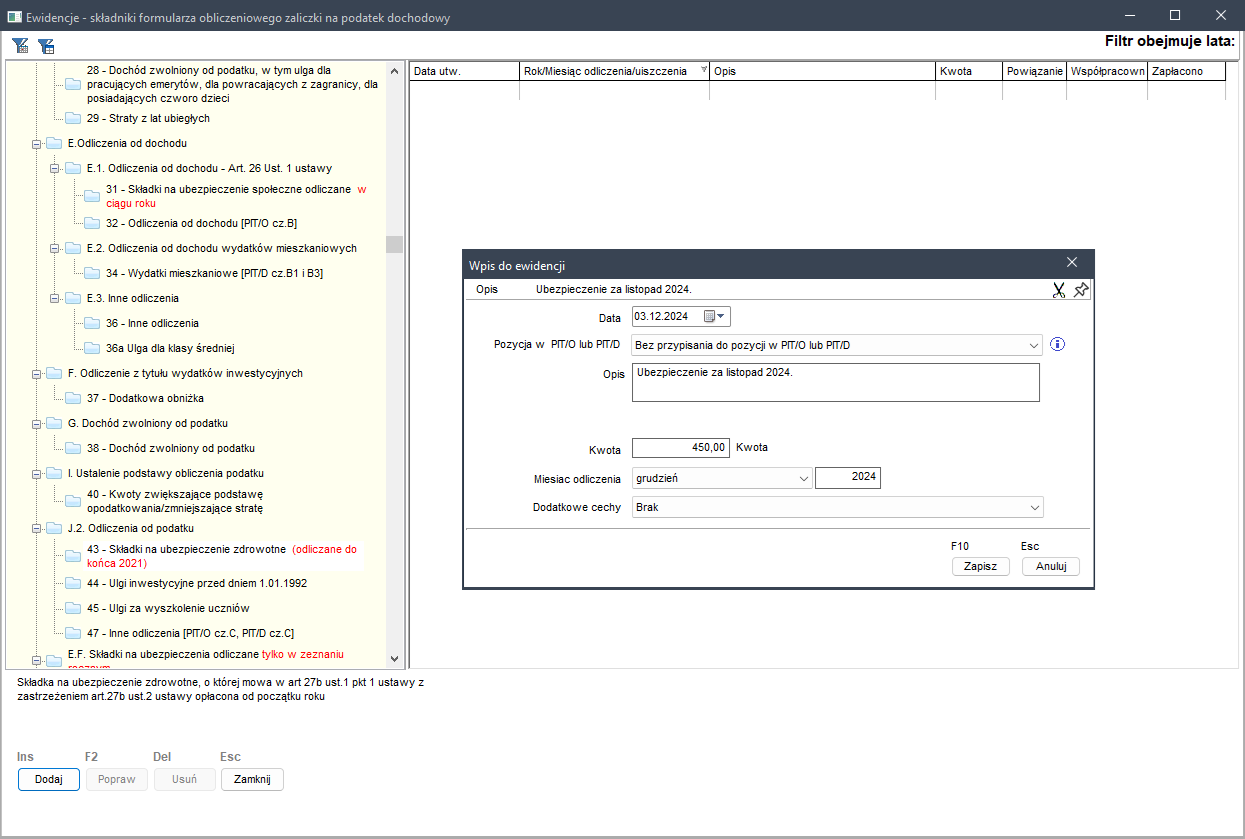Collapse the J.2. Odliczenia od podatku node
Screen dimensions: 1245x839
37,529
